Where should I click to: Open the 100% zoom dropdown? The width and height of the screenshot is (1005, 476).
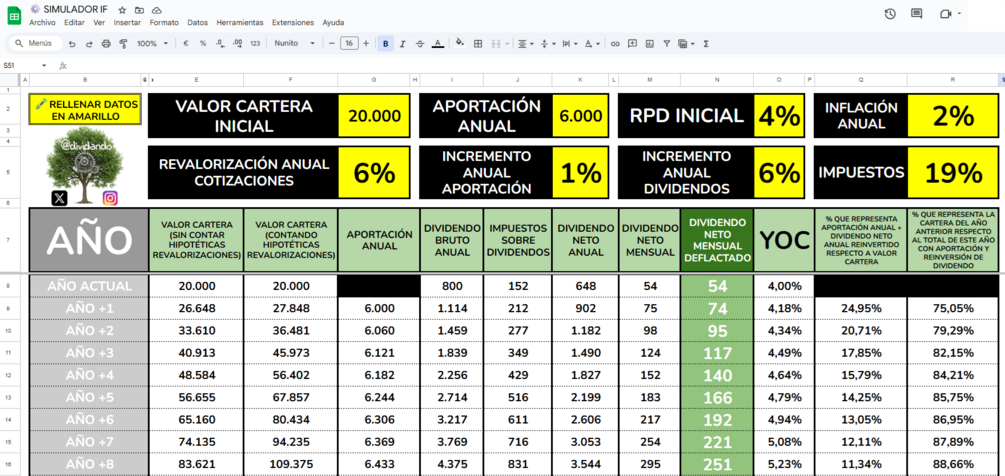153,44
